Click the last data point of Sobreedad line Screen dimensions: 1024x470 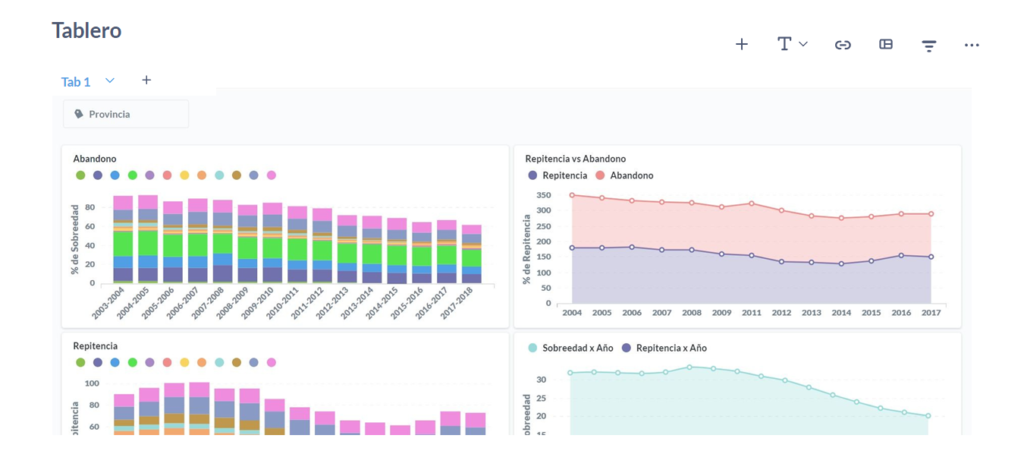pos(927,416)
